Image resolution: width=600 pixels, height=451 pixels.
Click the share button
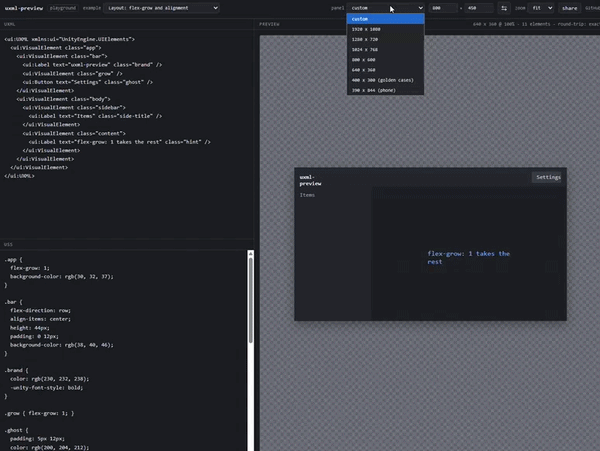click(569, 8)
